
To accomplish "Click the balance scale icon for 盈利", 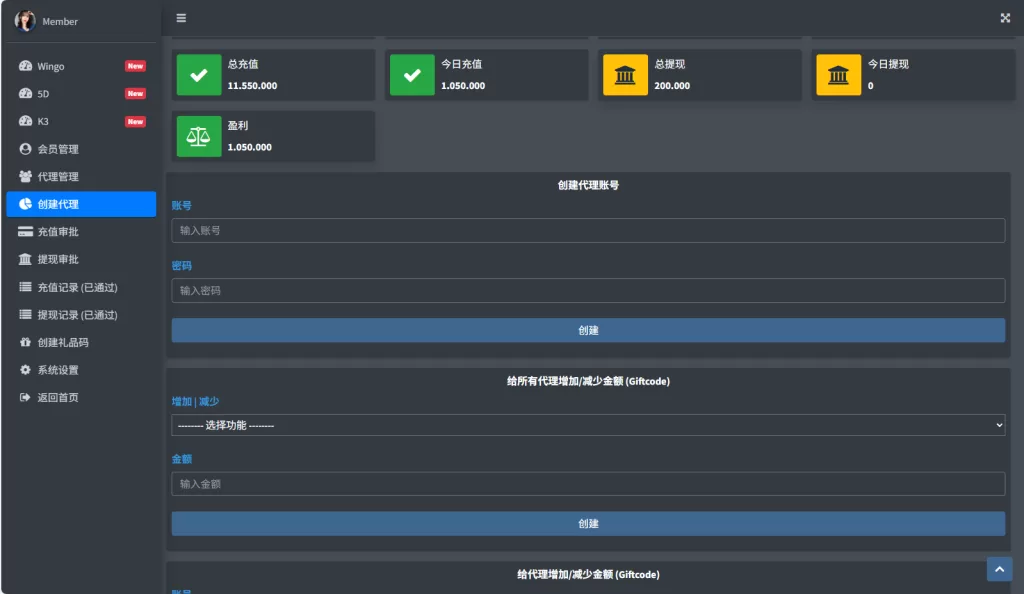I will [x=199, y=137].
